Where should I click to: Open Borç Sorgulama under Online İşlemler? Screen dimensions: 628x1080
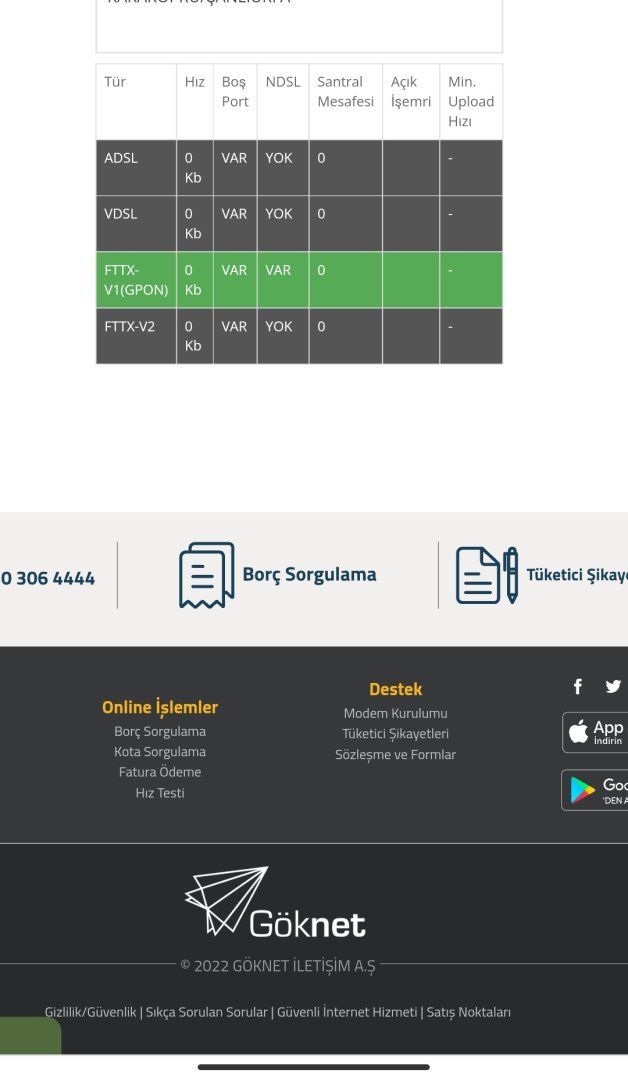click(x=160, y=731)
